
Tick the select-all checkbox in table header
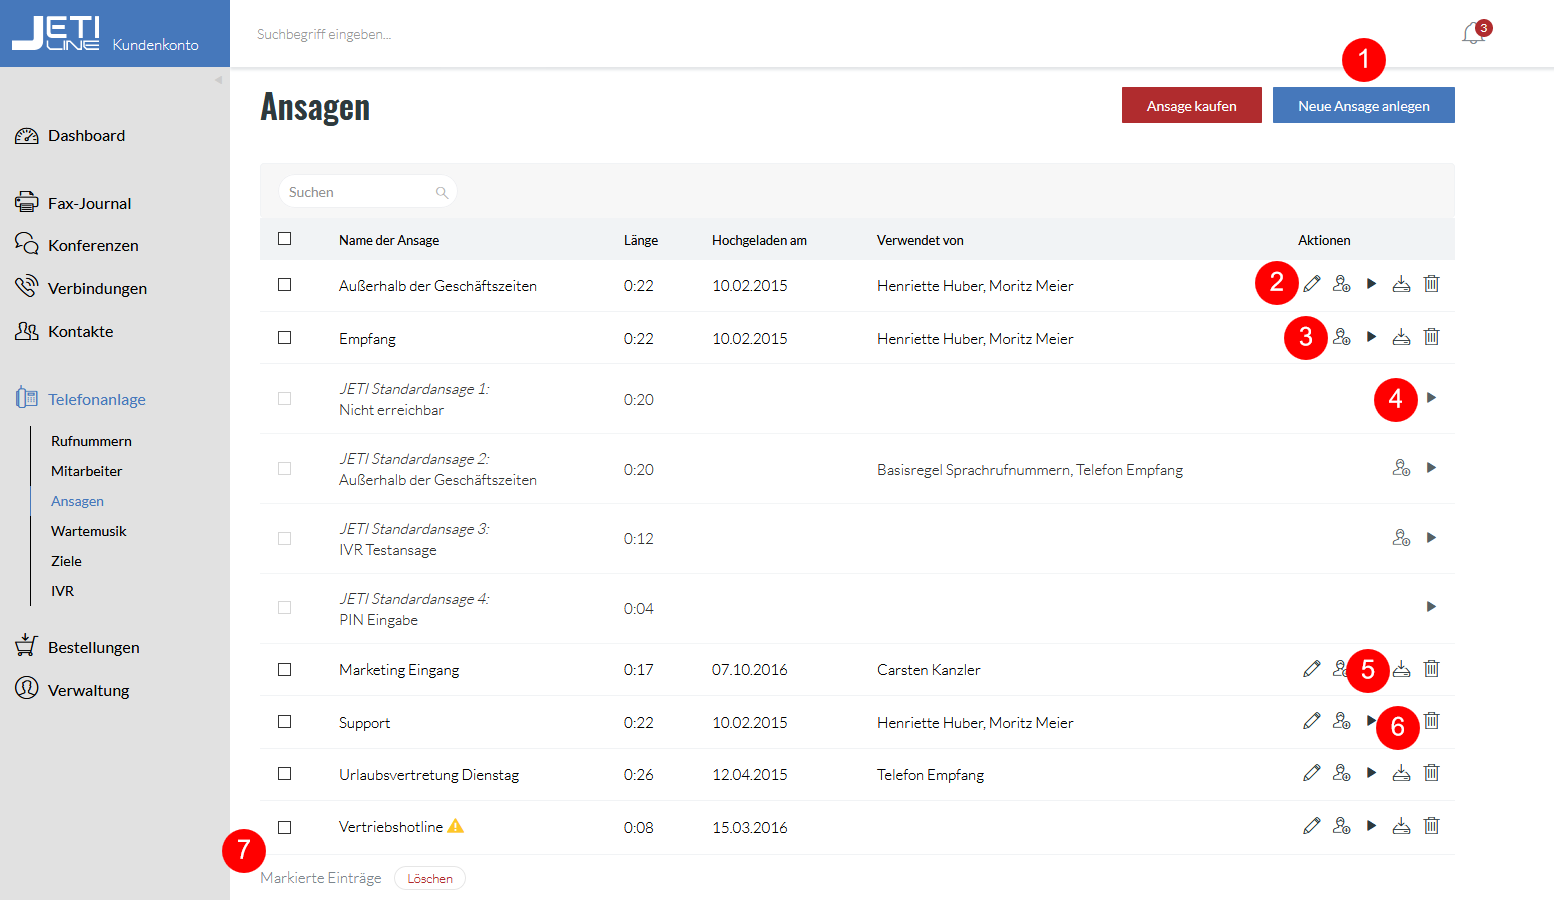[x=285, y=239]
